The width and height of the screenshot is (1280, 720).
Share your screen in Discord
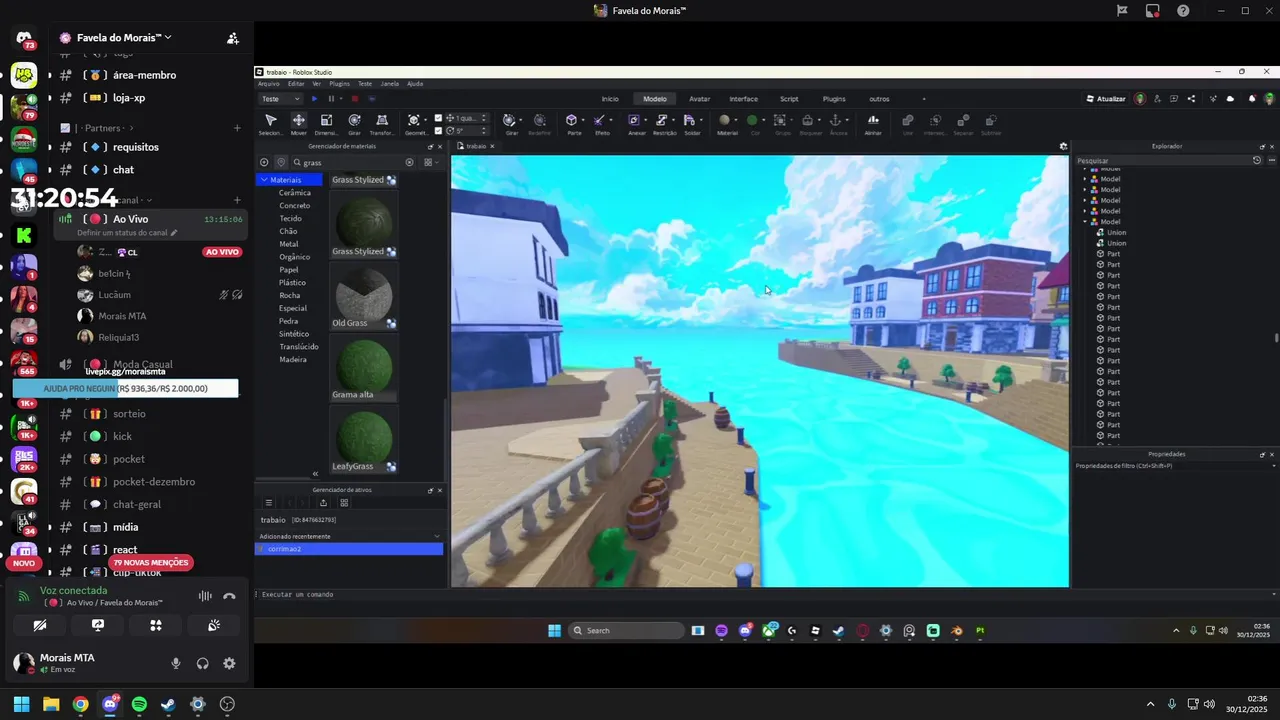[x=98, y=625]
